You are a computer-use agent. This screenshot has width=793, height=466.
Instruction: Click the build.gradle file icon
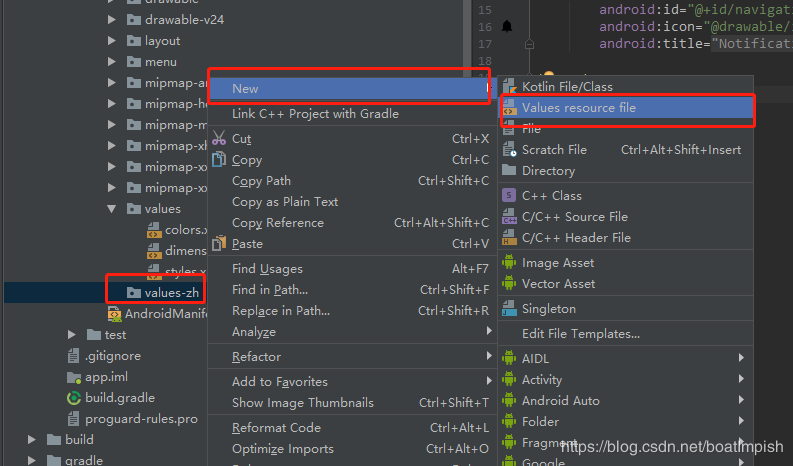[x=74, y=398]
